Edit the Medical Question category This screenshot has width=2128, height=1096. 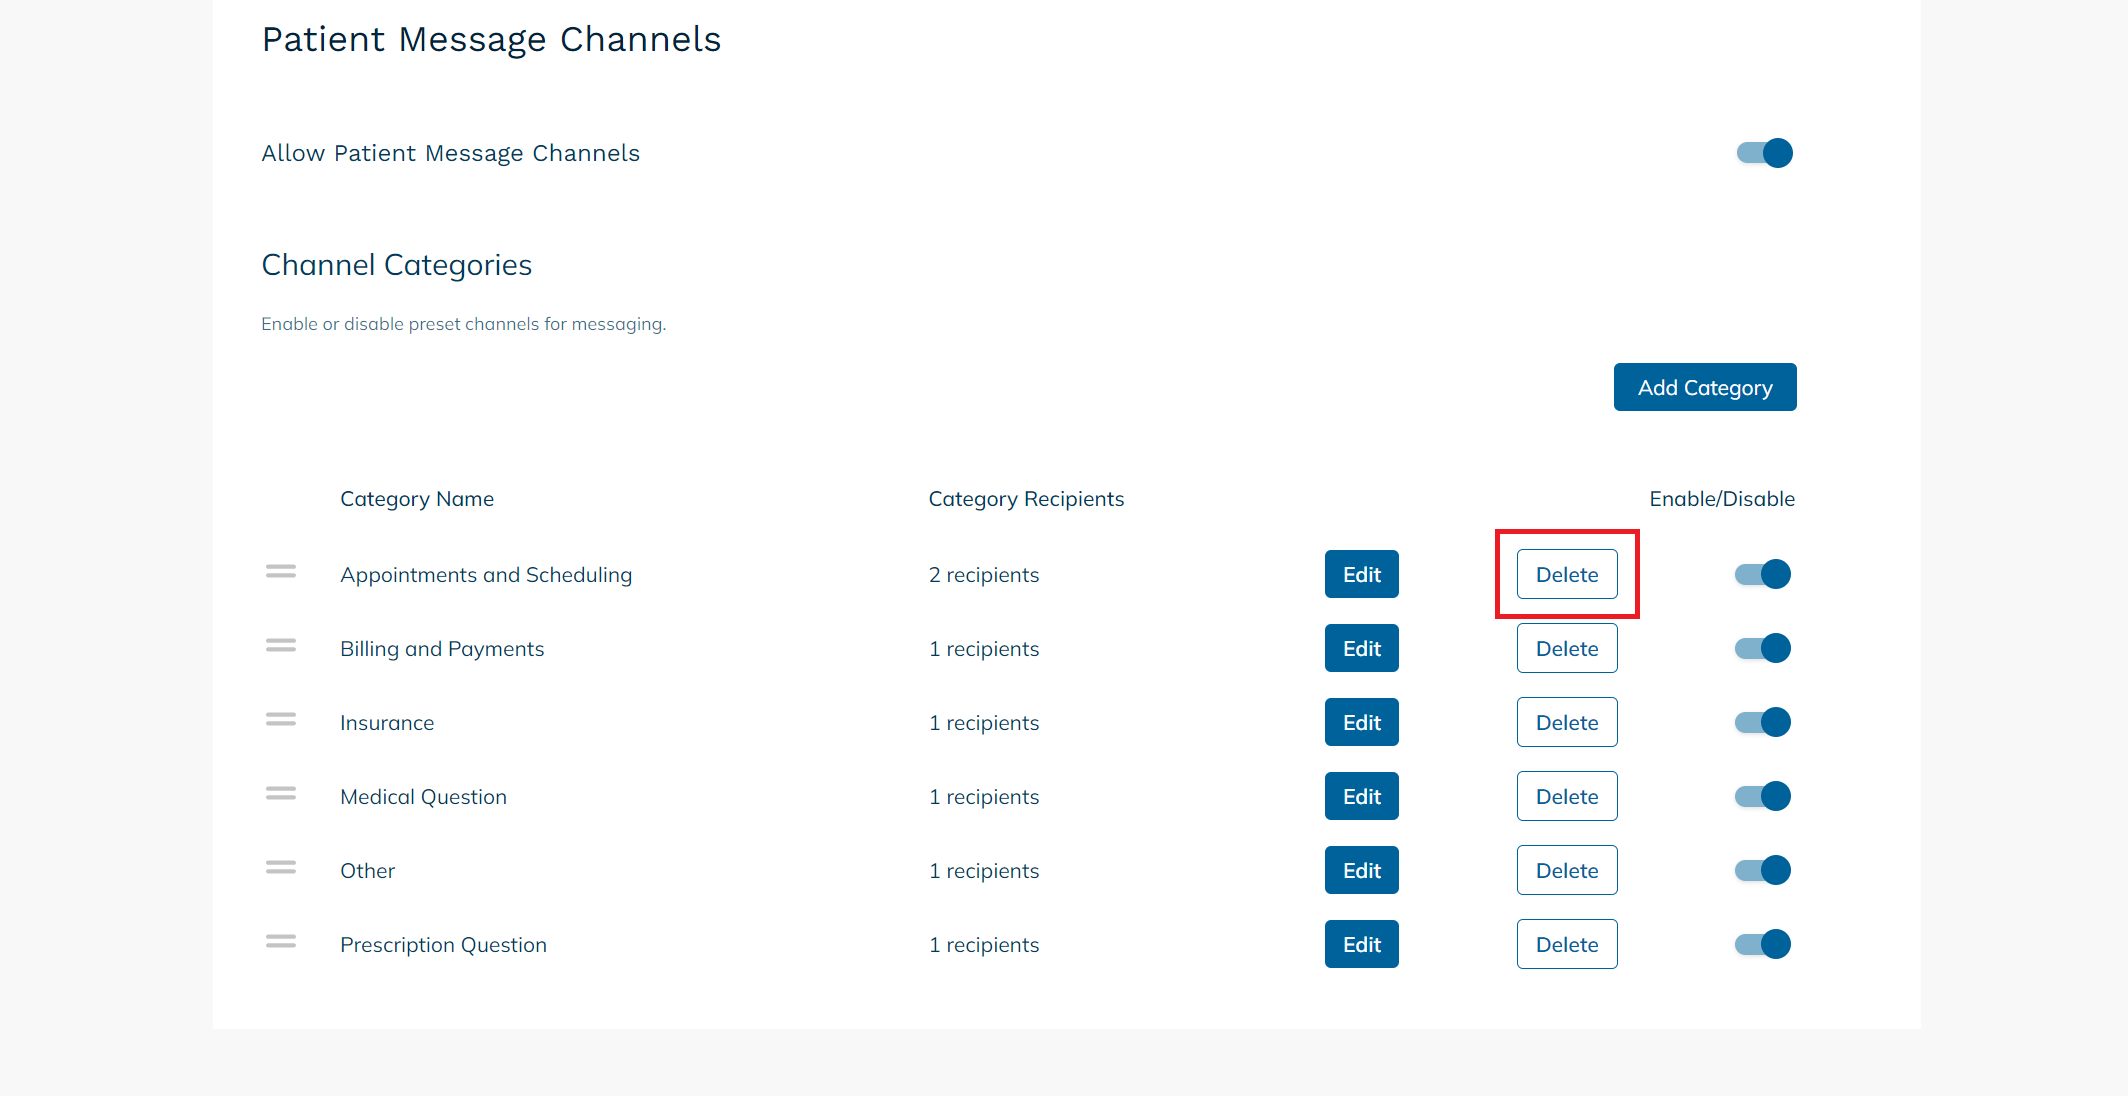[x=1362, y=796]
